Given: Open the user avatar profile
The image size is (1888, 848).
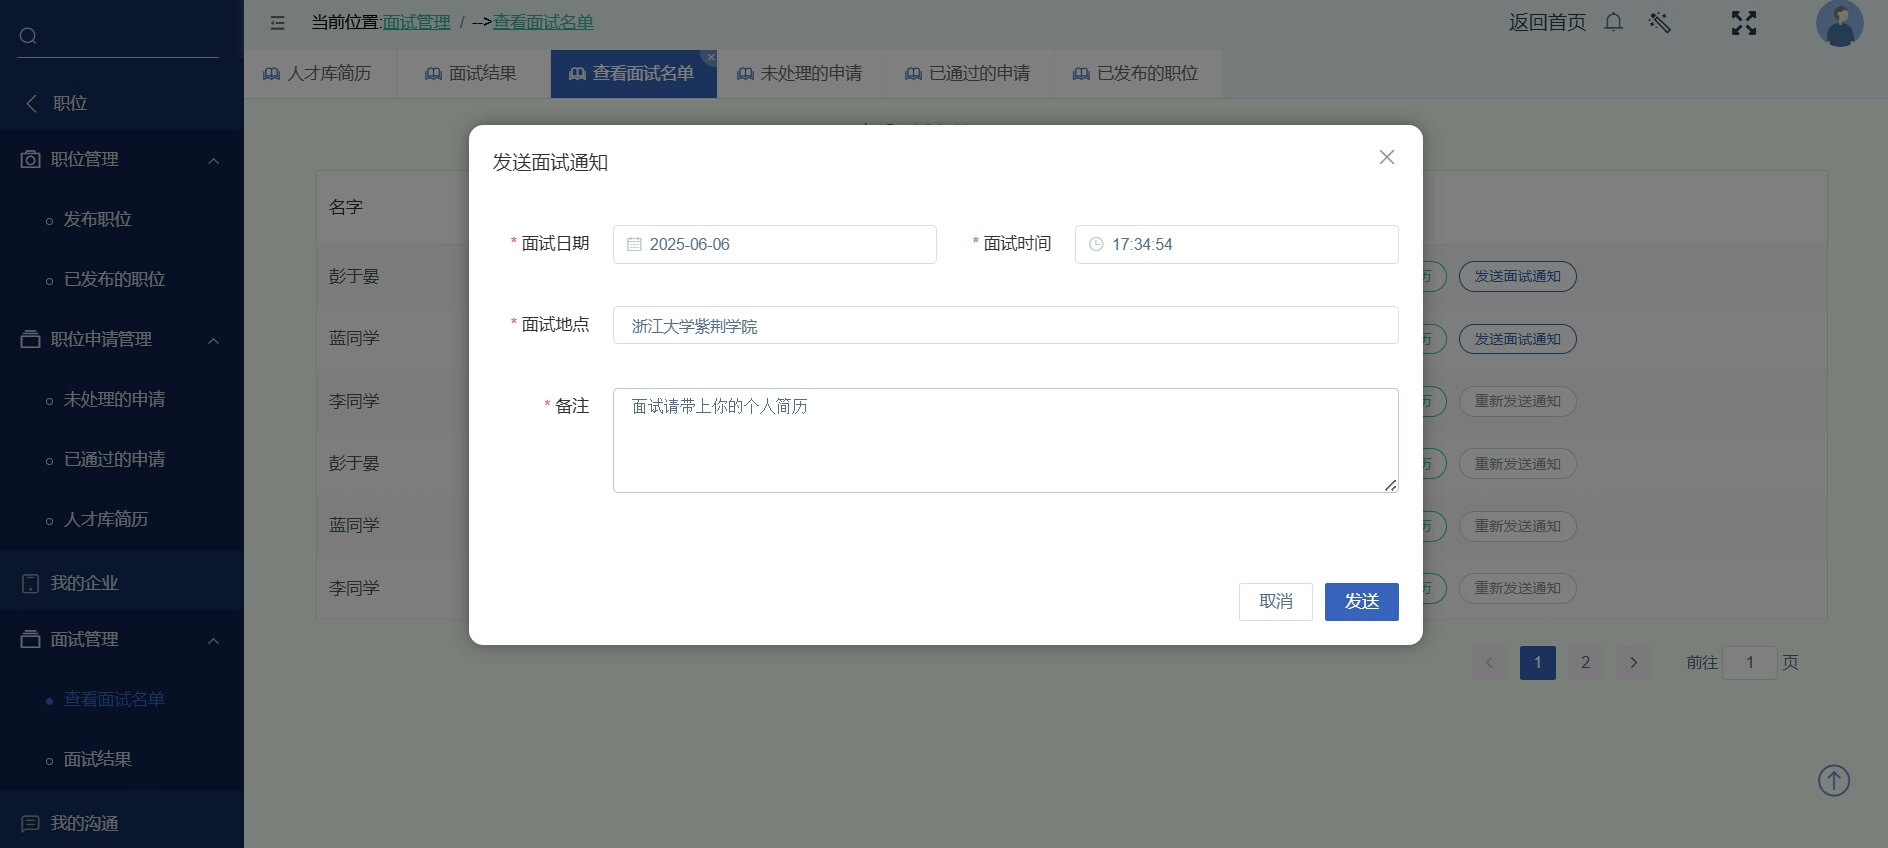Looking at the screenshot, I should 1839,24.
